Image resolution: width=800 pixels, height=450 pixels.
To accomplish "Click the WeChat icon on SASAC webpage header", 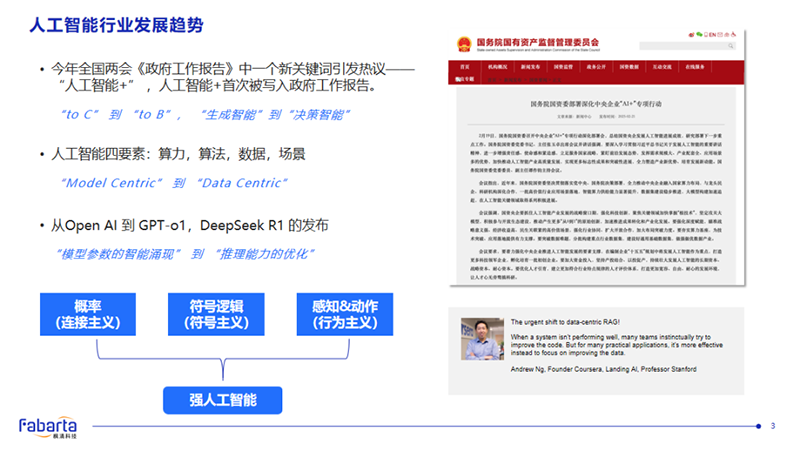I will click(699, 34).
